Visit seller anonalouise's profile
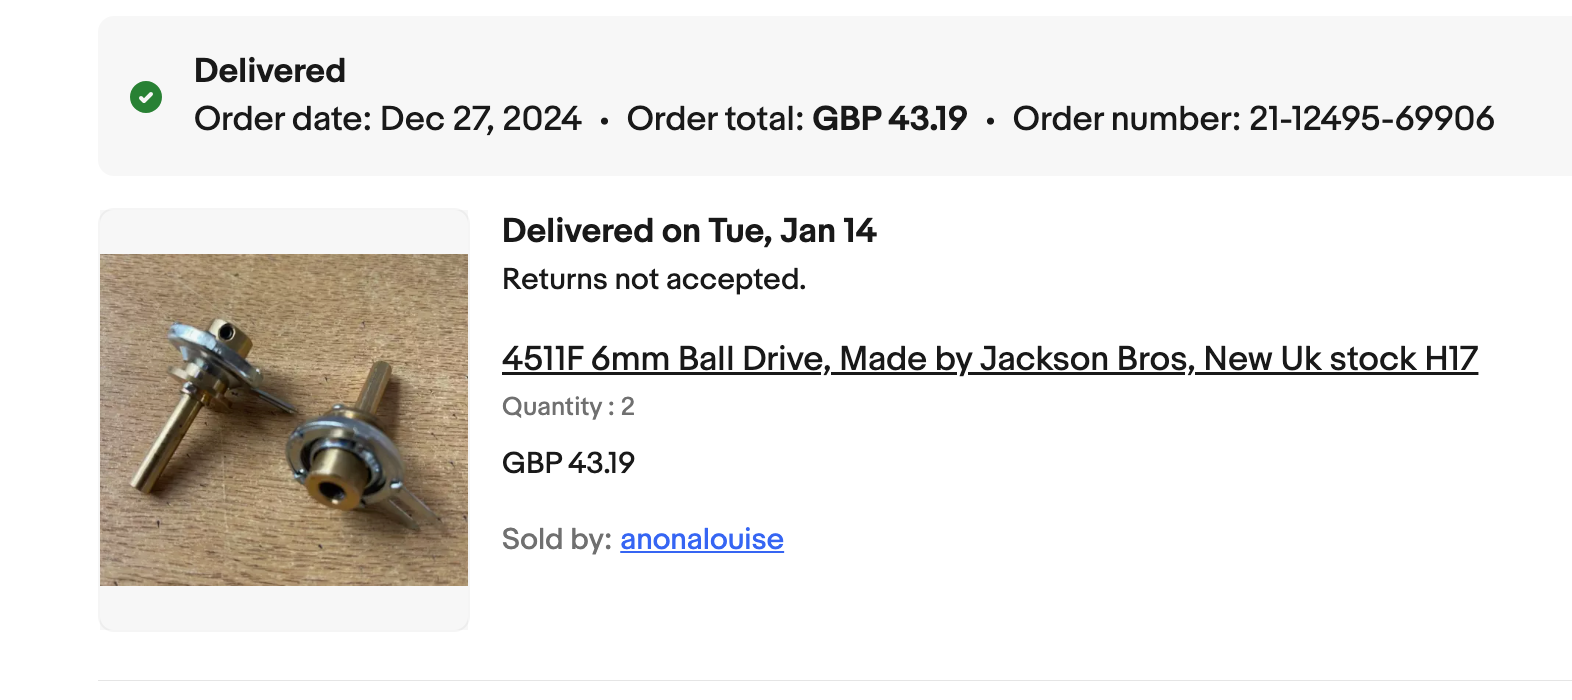The height and width of the screenshot is (700, 1572). tap(701, 539)
